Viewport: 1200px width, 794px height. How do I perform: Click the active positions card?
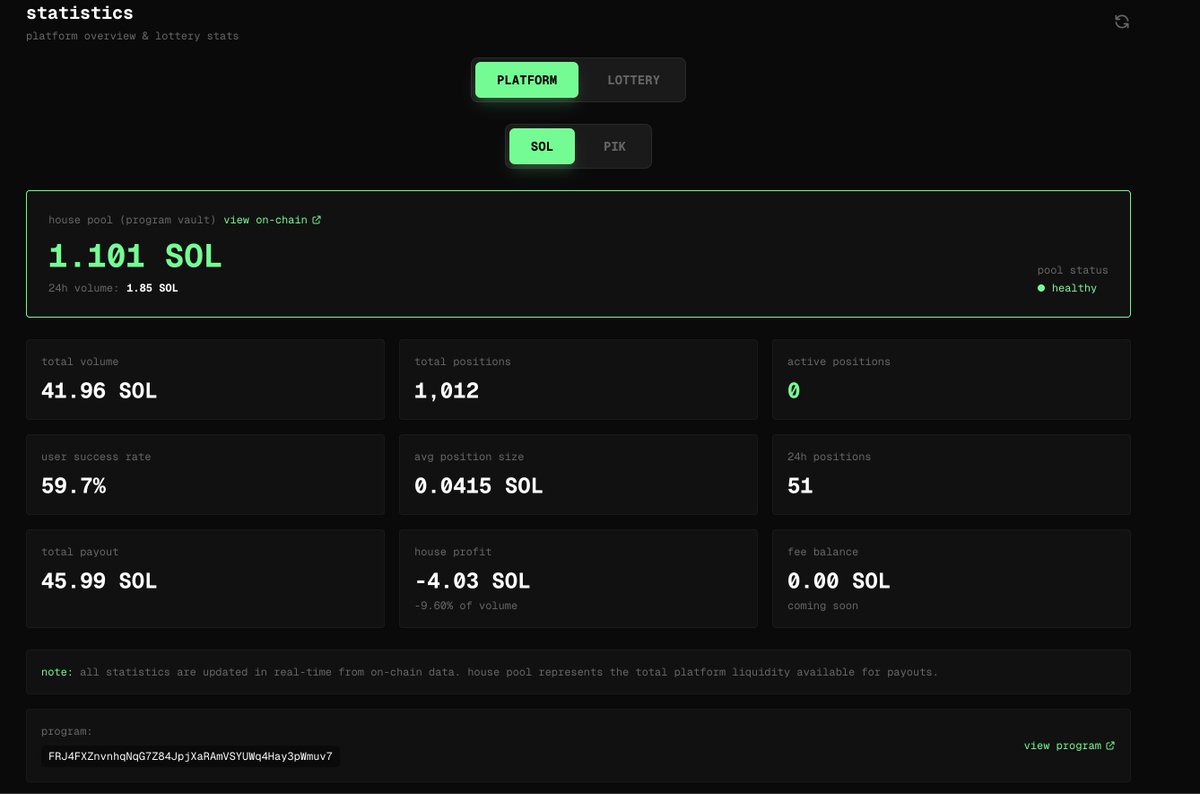tap(951, 379)
